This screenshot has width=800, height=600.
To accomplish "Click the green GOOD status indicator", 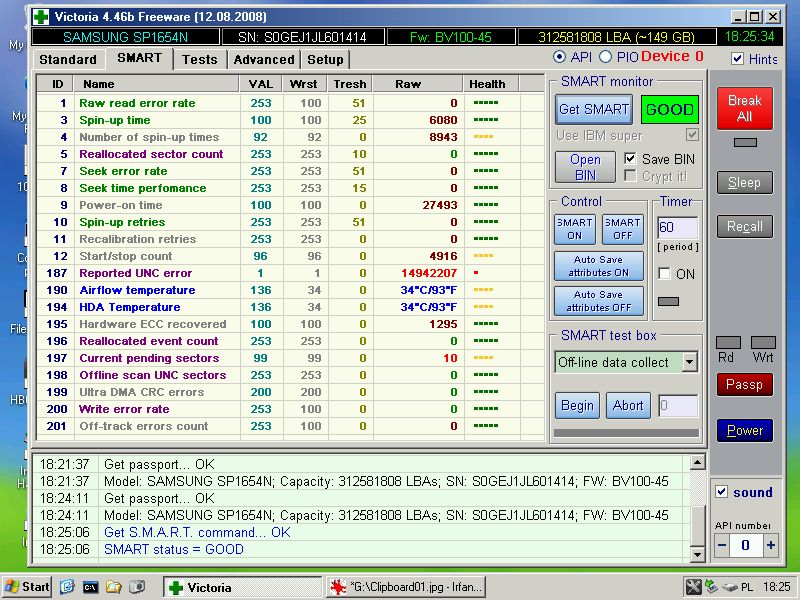I will tap(669, 109).
